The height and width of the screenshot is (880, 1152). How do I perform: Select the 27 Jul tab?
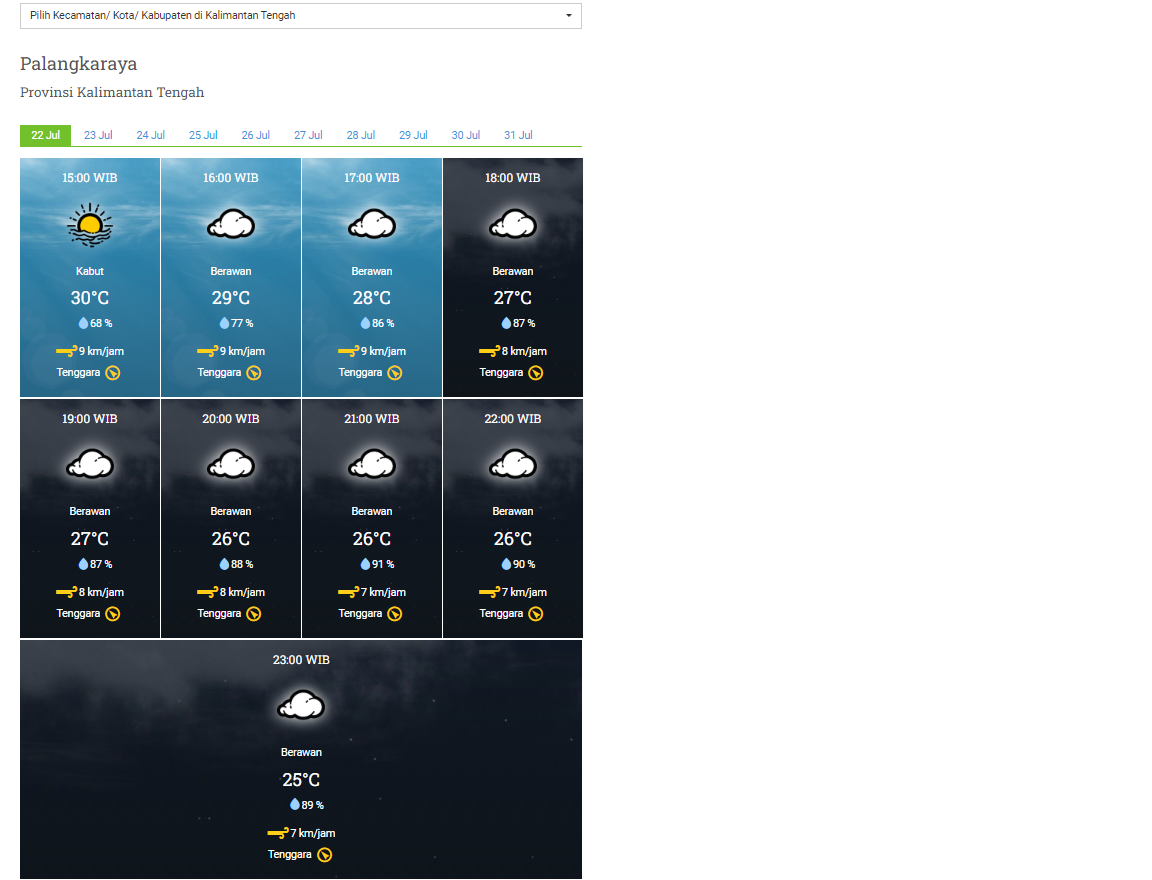(308, 135)
